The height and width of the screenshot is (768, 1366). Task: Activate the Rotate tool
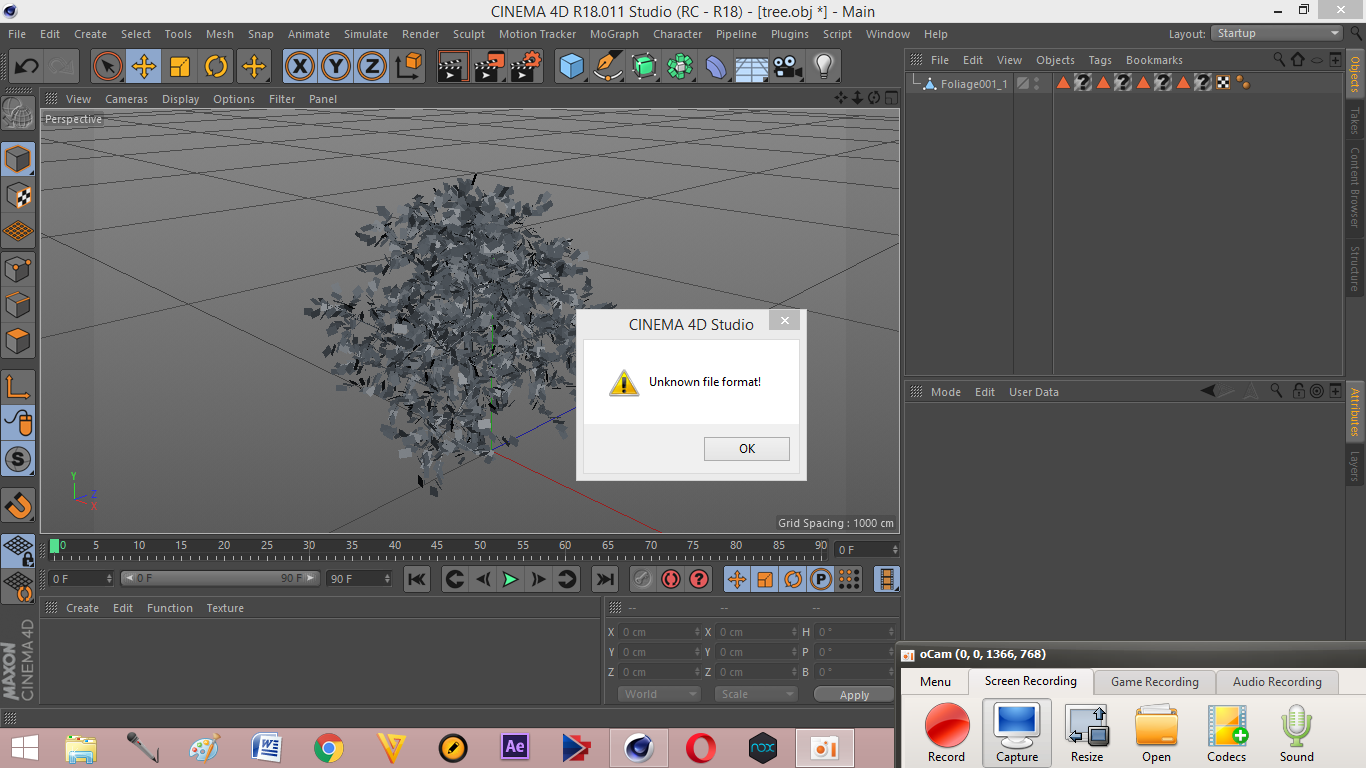pos(216,67)
